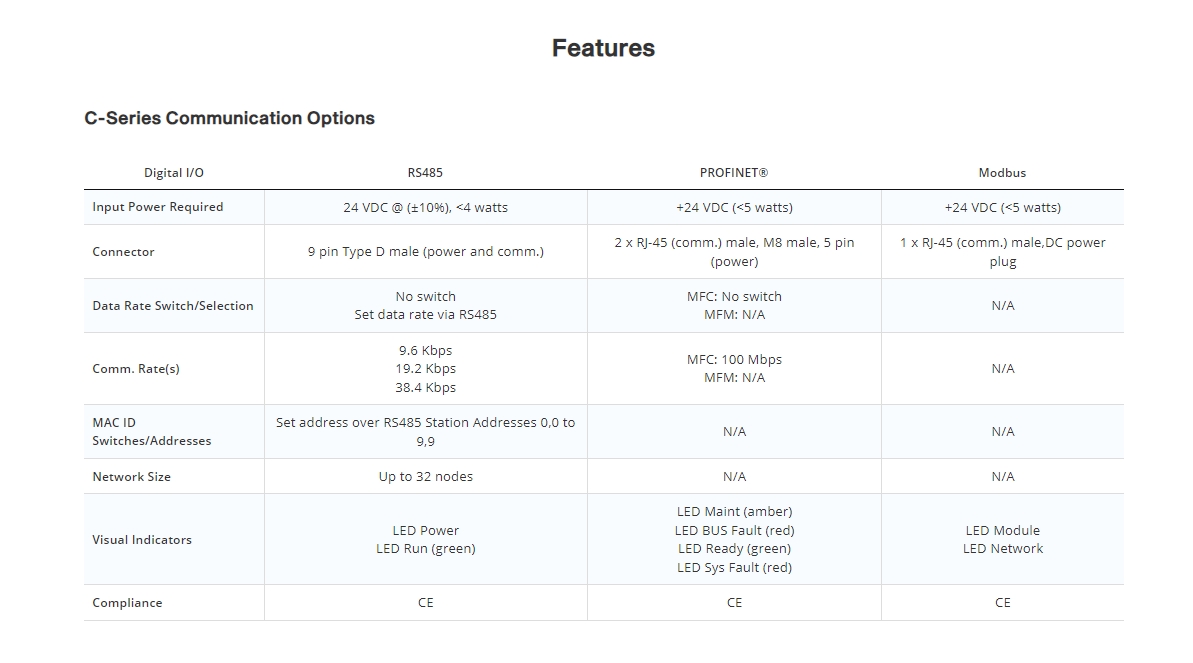Select the Digital I/O column header
The width and height of the screenshot is (1193, 663).
[174, 173]
